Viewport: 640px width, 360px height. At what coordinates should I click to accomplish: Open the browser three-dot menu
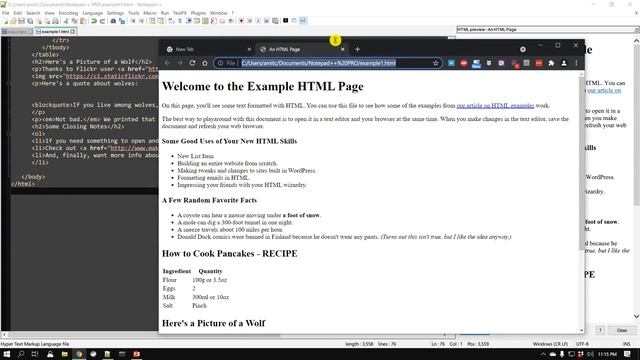pyautogui.click(x=576, y=63)
